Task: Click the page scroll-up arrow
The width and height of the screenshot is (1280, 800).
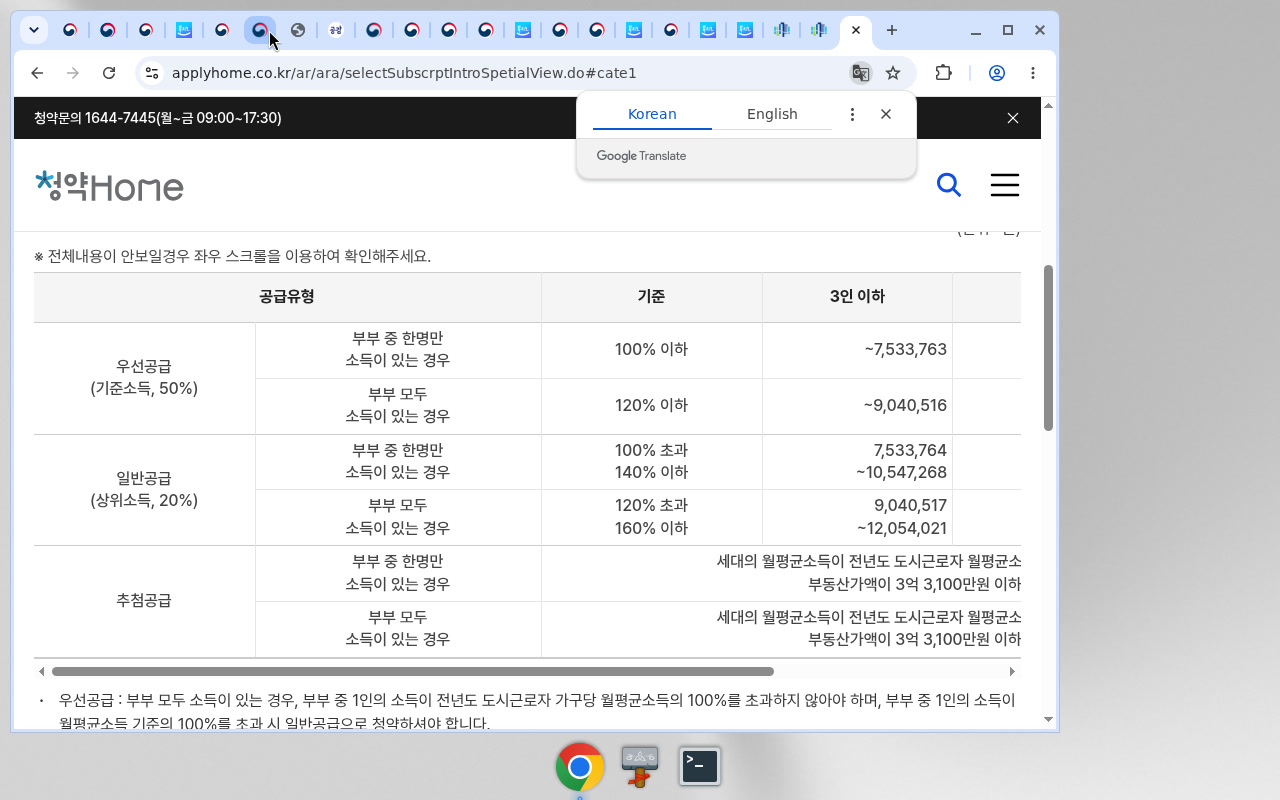Action: tap(1048, 105)
